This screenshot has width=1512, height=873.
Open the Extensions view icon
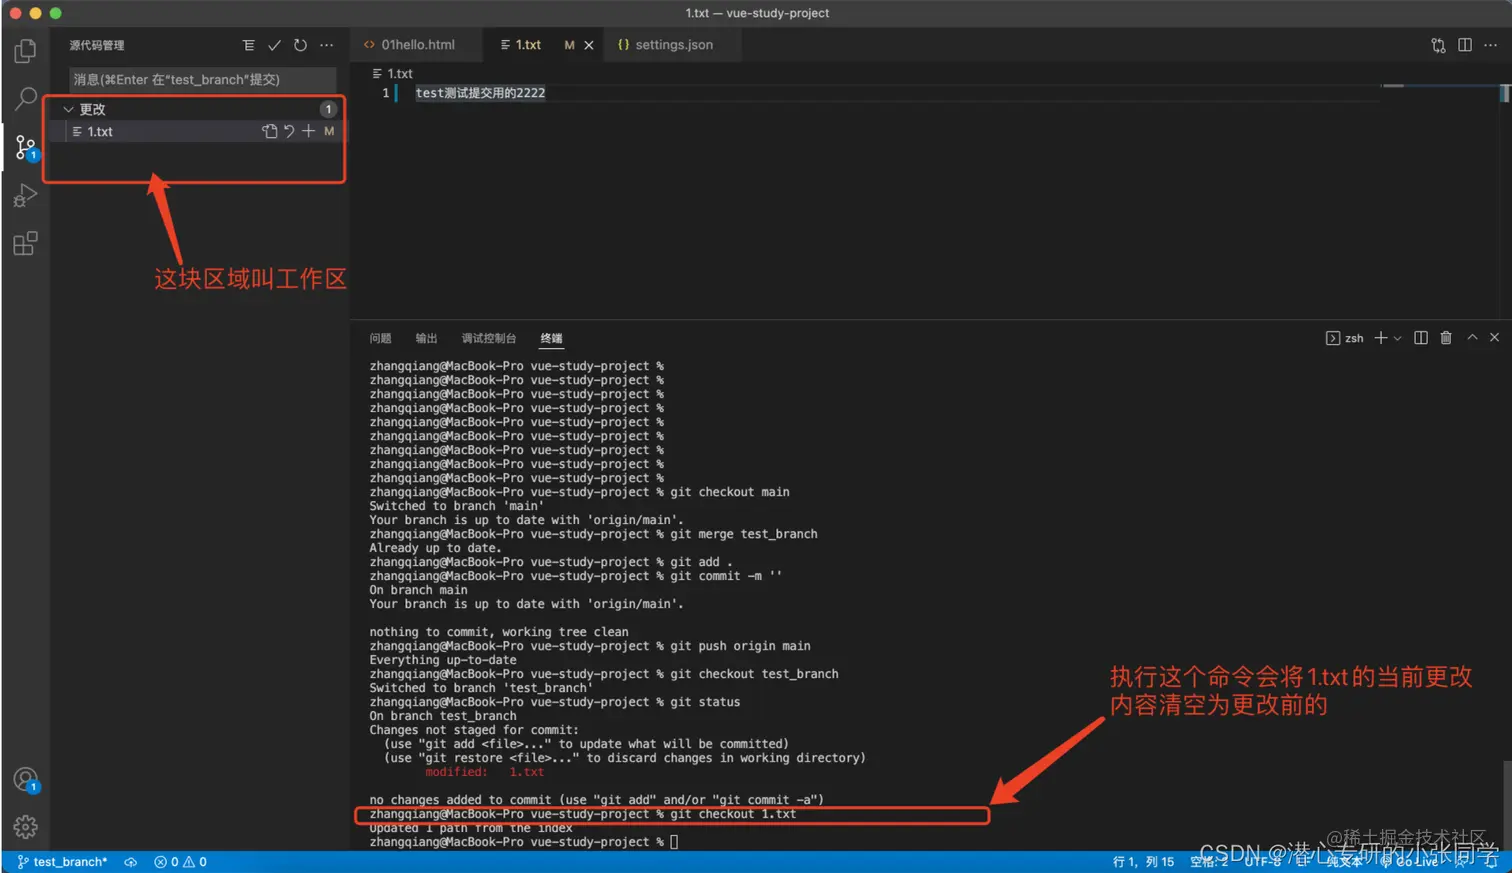(x=25, y=243)
